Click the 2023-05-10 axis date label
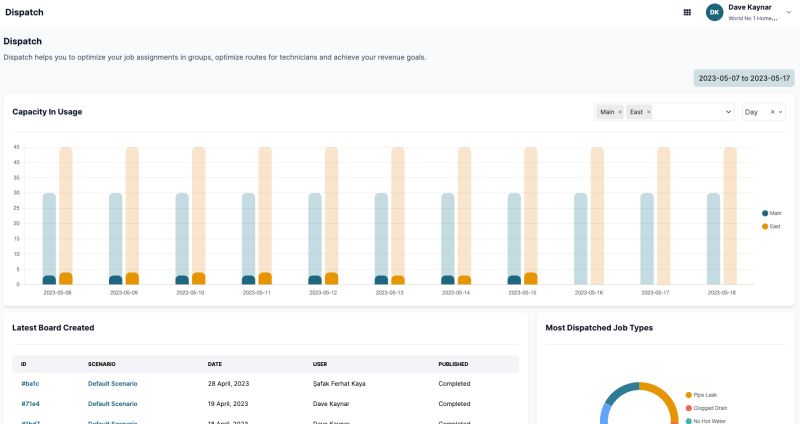 (x=190, y=293)
